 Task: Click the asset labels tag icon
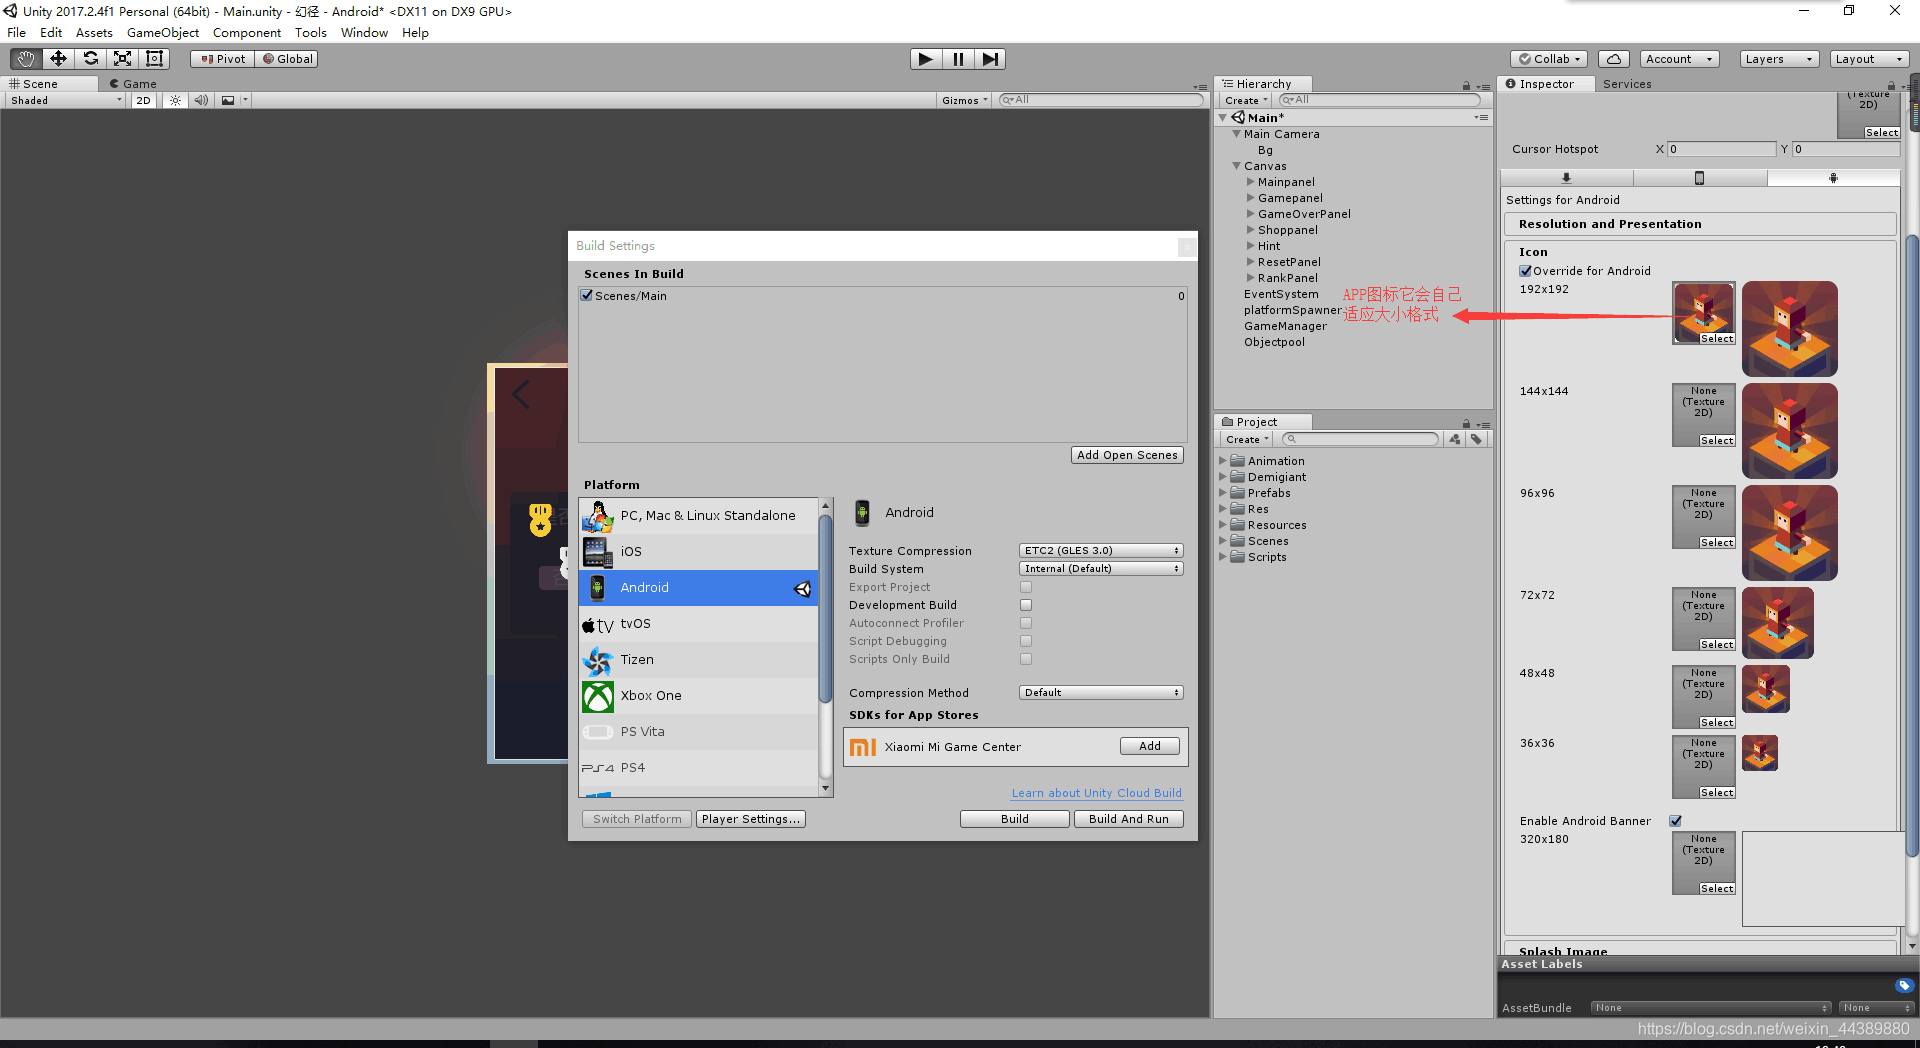point(1904,985)
